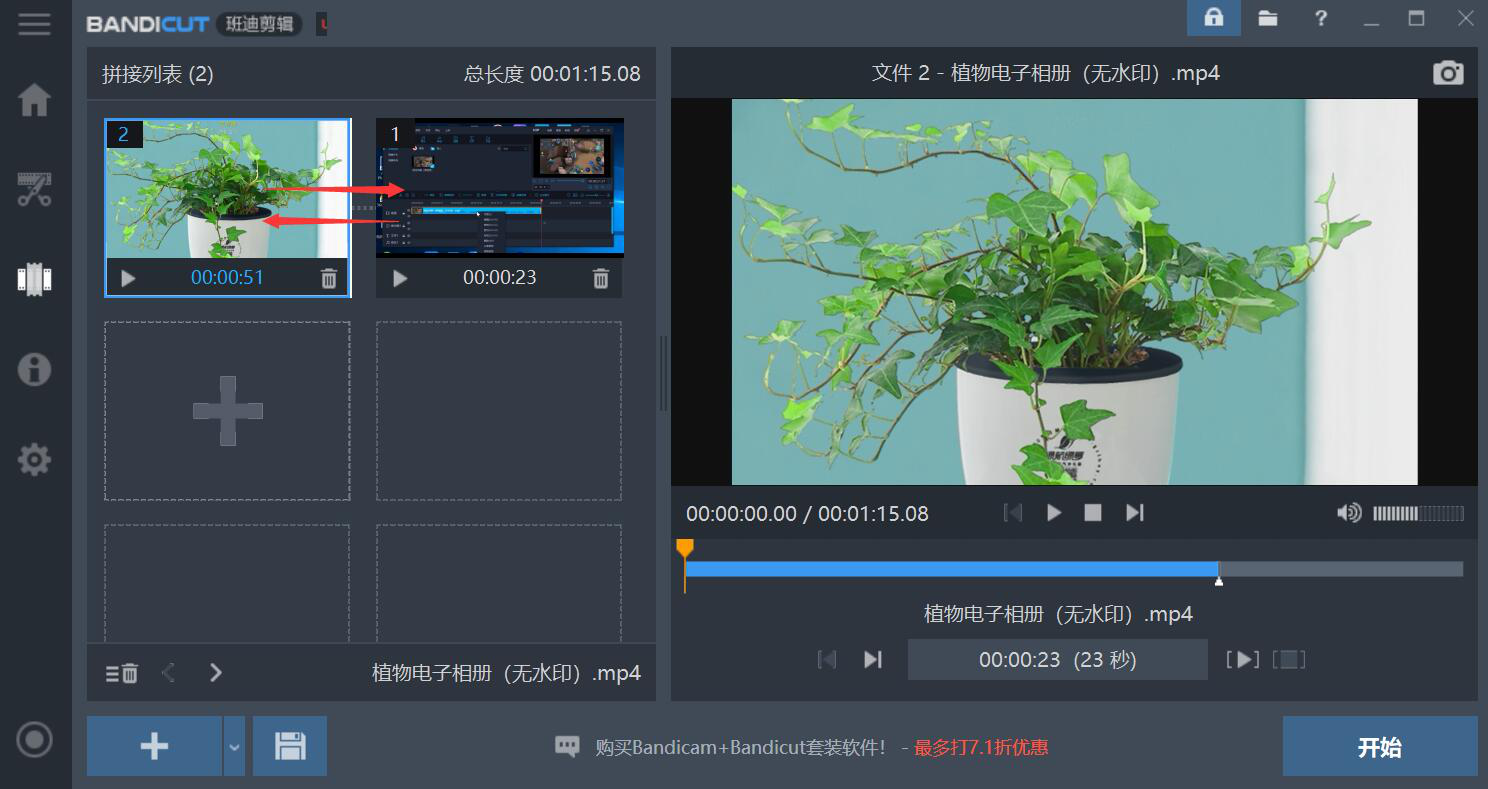
Task: Play the preview video
Action: [x=1054, y=513]
